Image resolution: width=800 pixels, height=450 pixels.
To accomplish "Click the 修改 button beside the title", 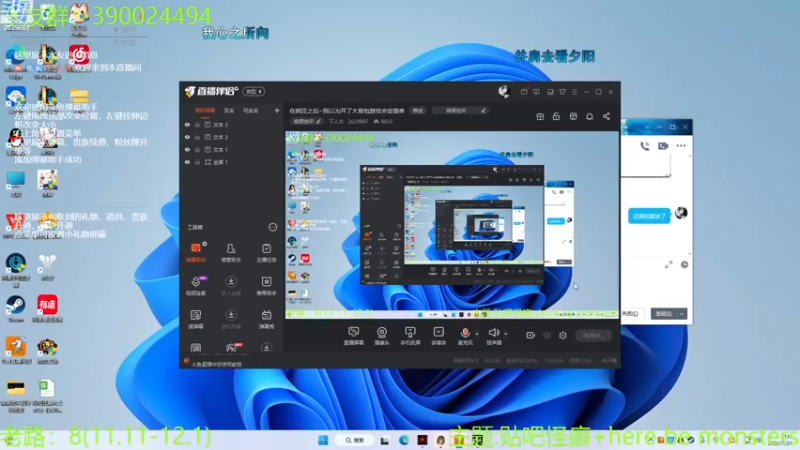I will [x=418, y=111].
